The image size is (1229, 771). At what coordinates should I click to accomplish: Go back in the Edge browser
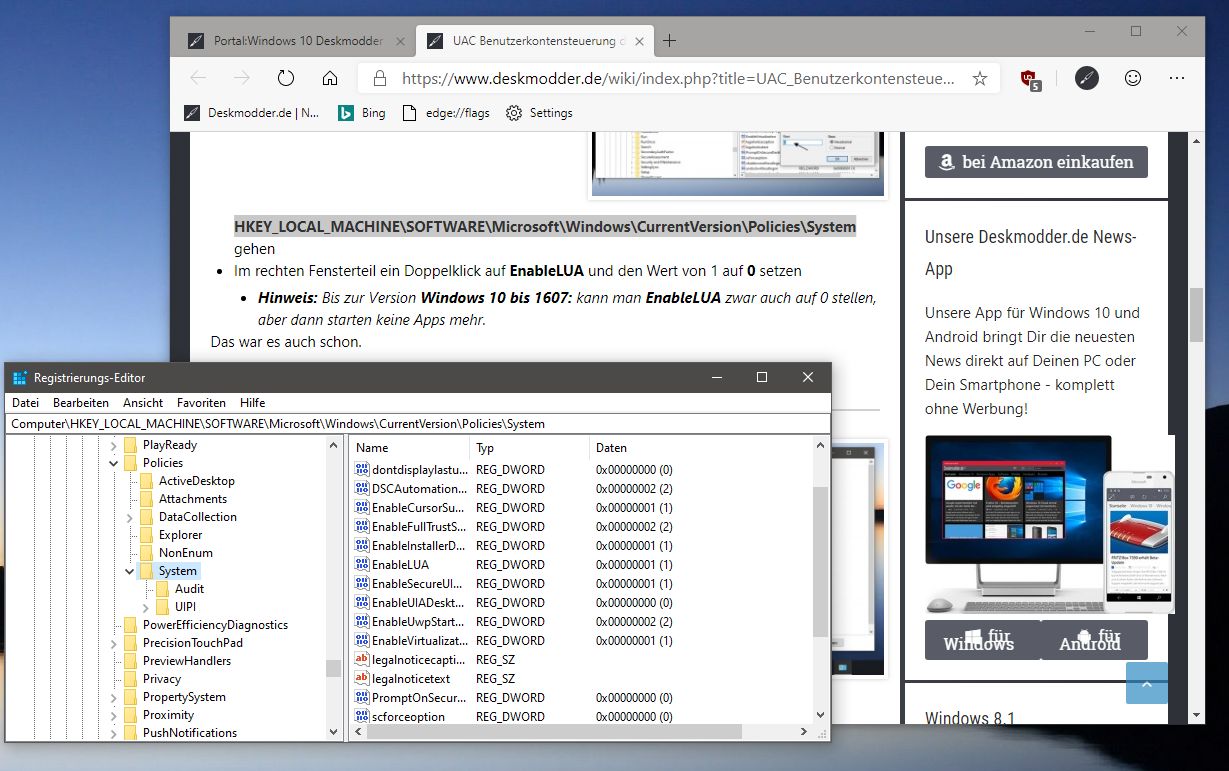(198, 78)
